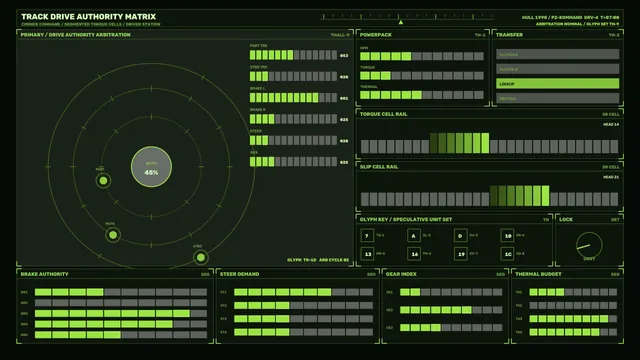Click the TRACK DRIVE AUTHORITY MATRIX heading
The image size is (640, 360).
coord(89,17)
